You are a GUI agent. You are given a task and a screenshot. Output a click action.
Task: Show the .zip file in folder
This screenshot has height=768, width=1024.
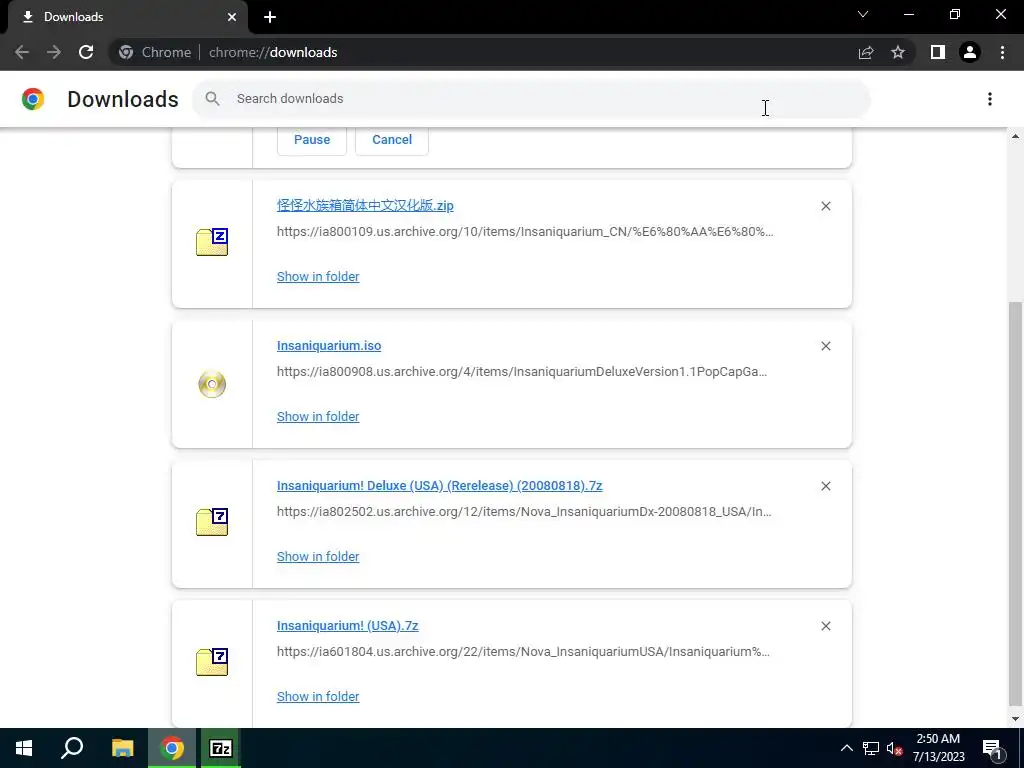[318, 276]
